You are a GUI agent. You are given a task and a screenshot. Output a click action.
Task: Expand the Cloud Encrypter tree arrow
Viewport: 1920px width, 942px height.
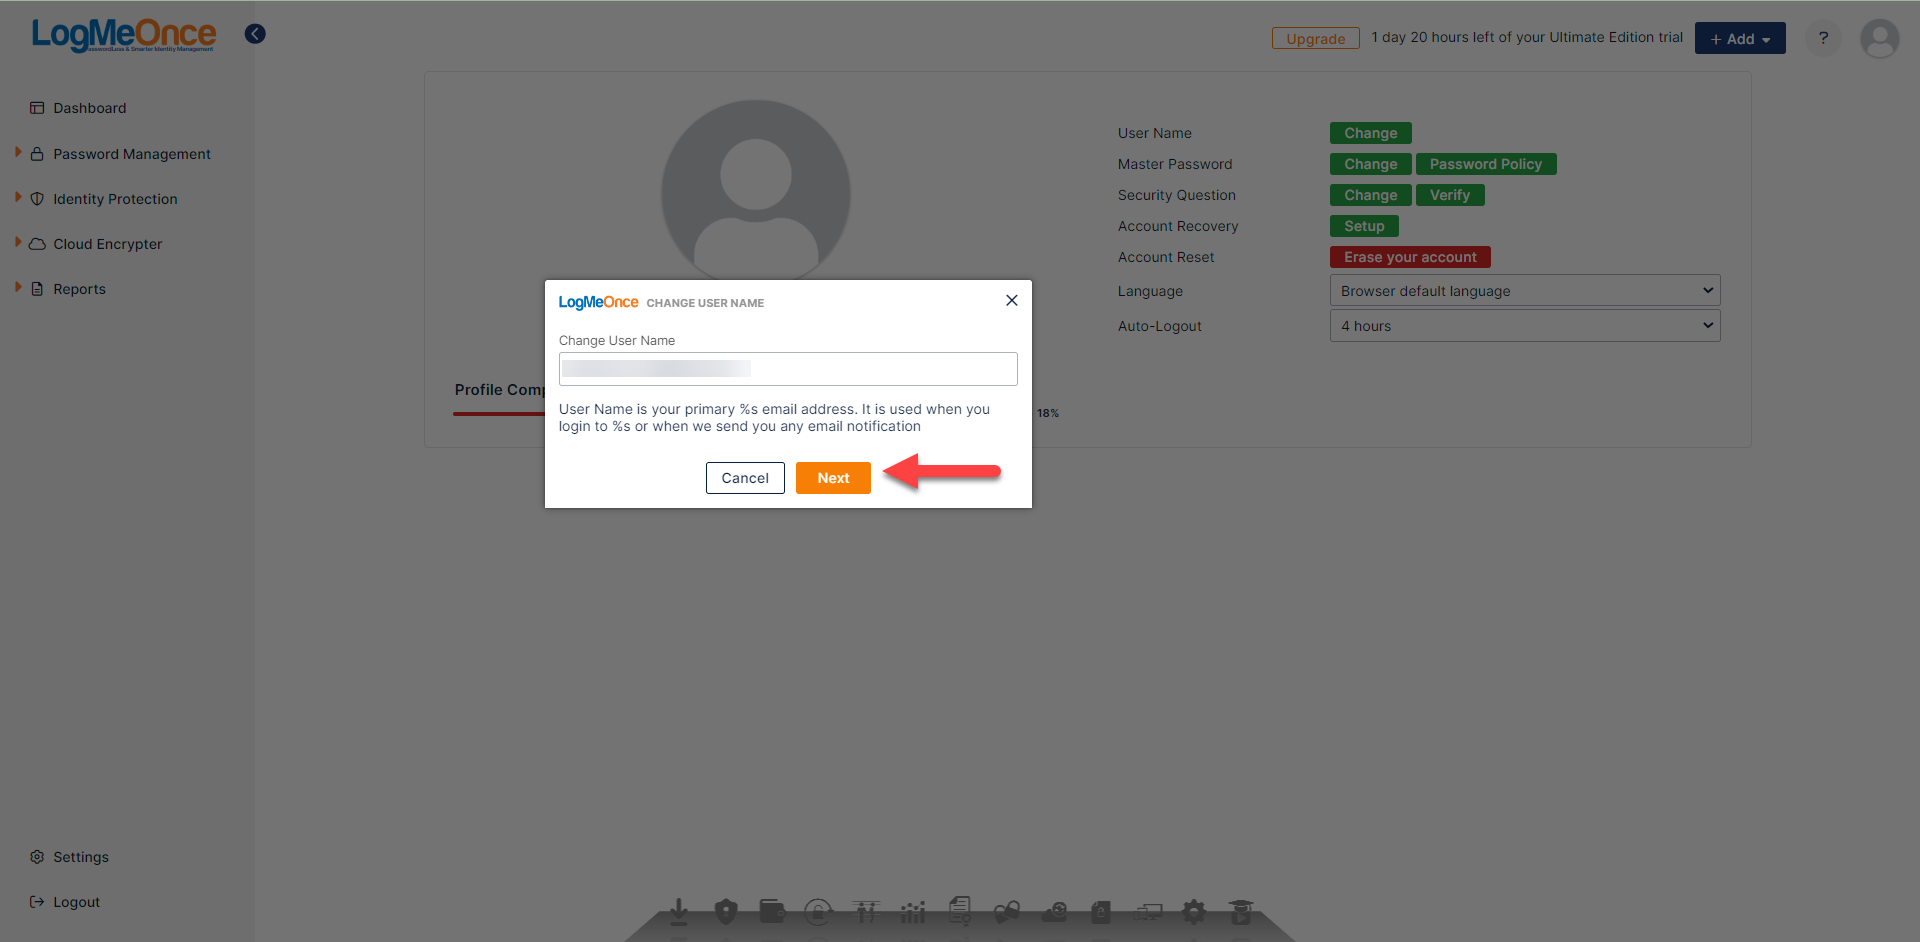(18, 242)
